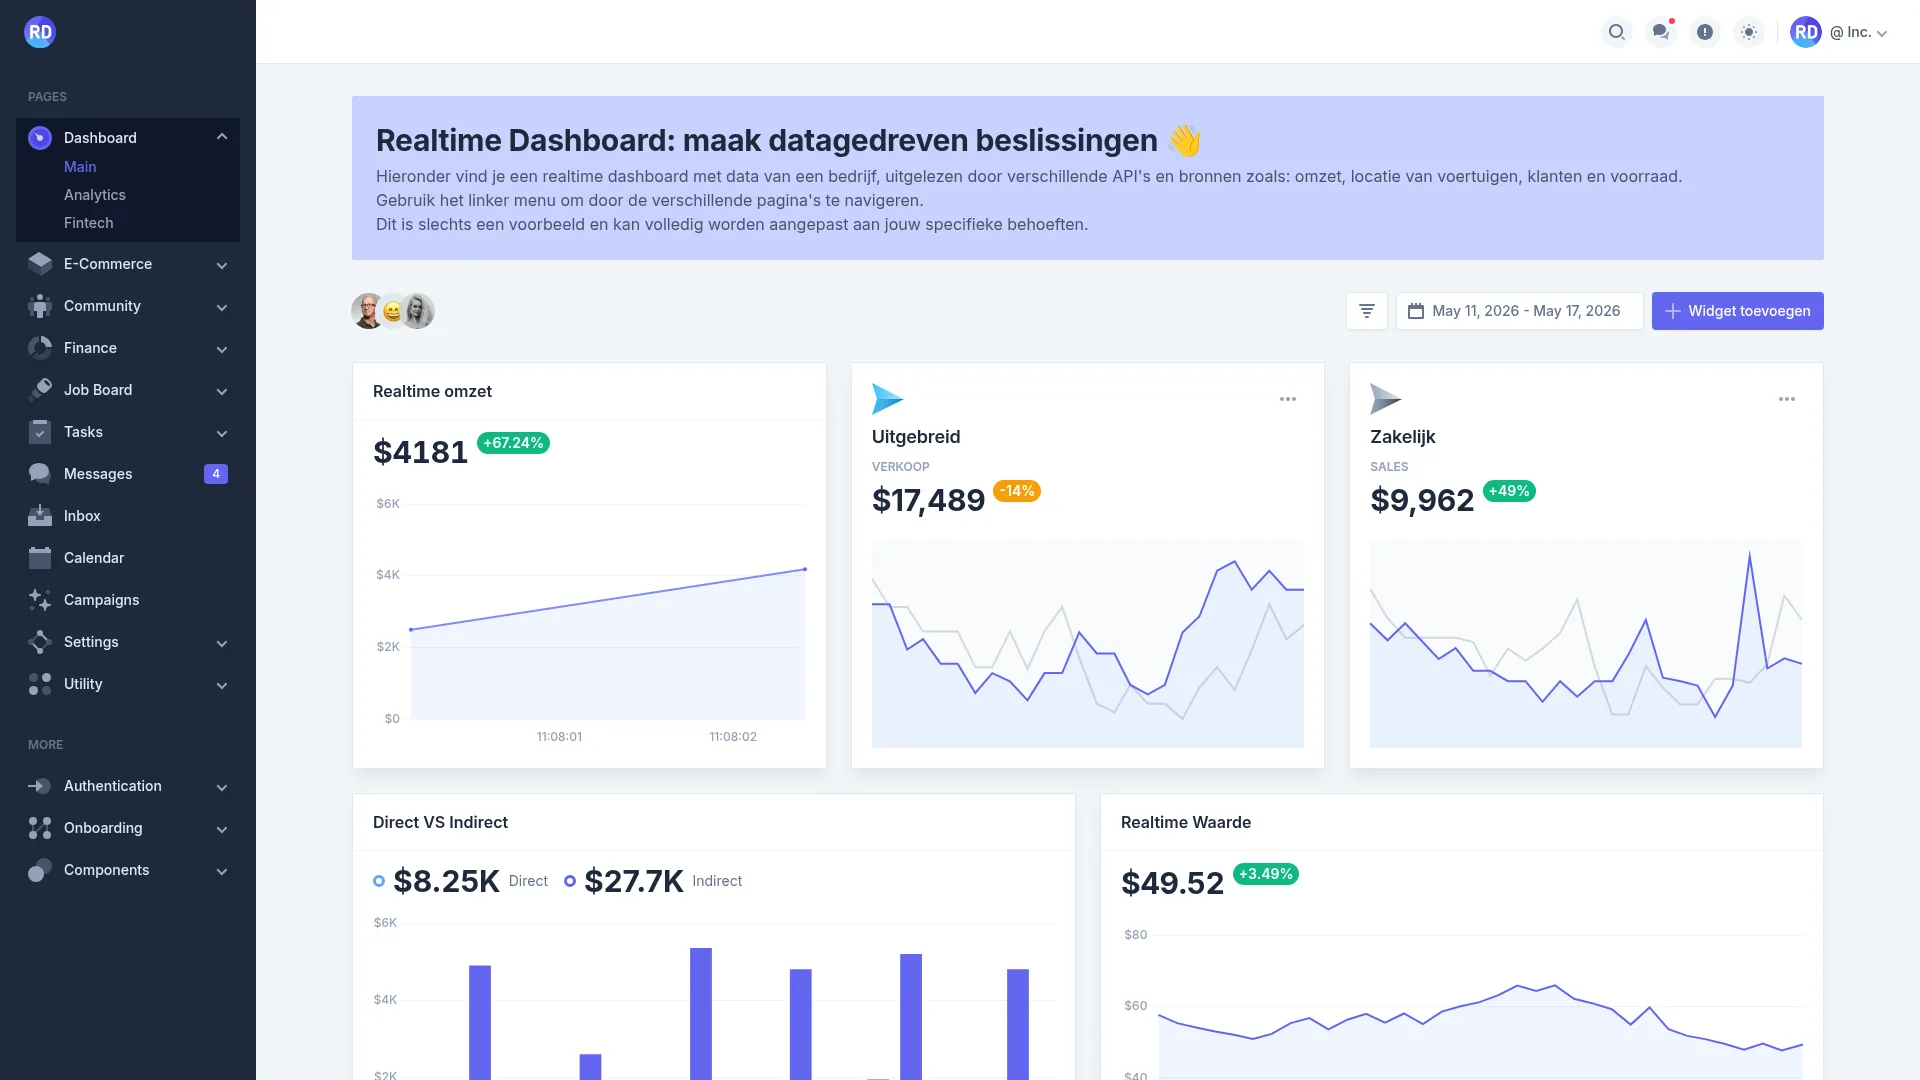1920x1080 pixels.
Task: Click the Finance pie chart icon
Action: pyautogui.click(x=40, y=348)
